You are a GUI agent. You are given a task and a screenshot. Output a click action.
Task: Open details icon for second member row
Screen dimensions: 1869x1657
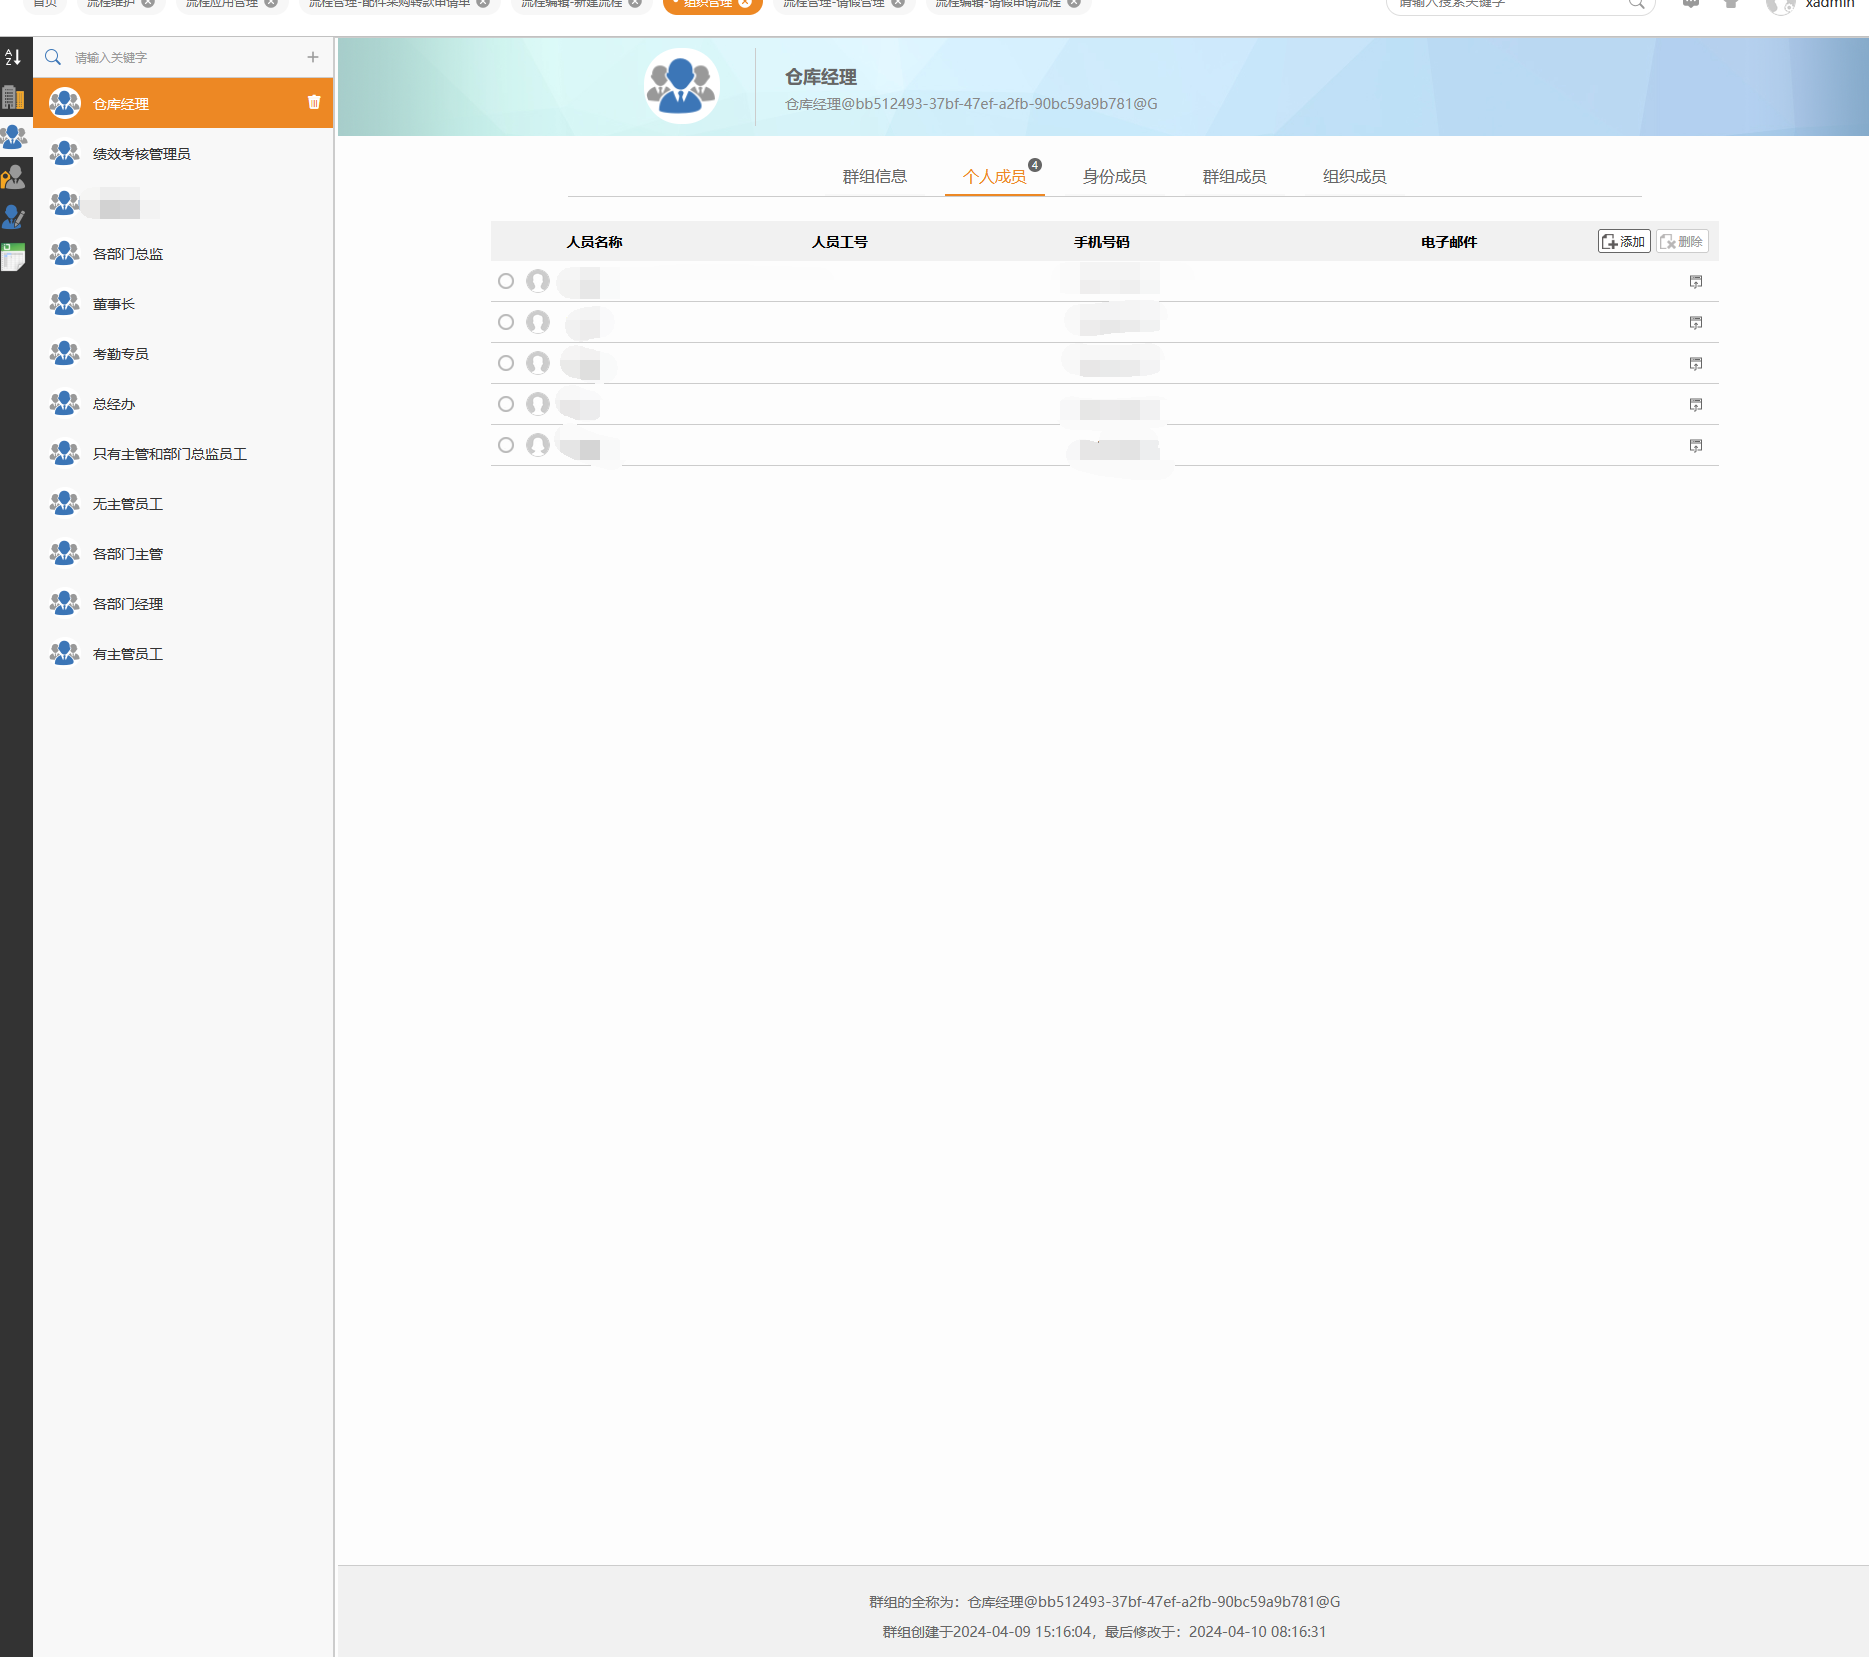point(1696,323)
